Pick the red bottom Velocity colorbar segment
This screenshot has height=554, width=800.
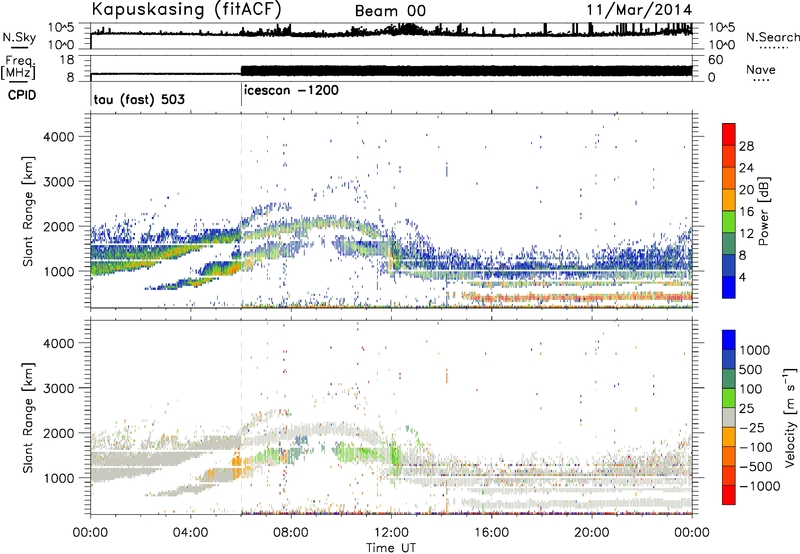[729, 495]
